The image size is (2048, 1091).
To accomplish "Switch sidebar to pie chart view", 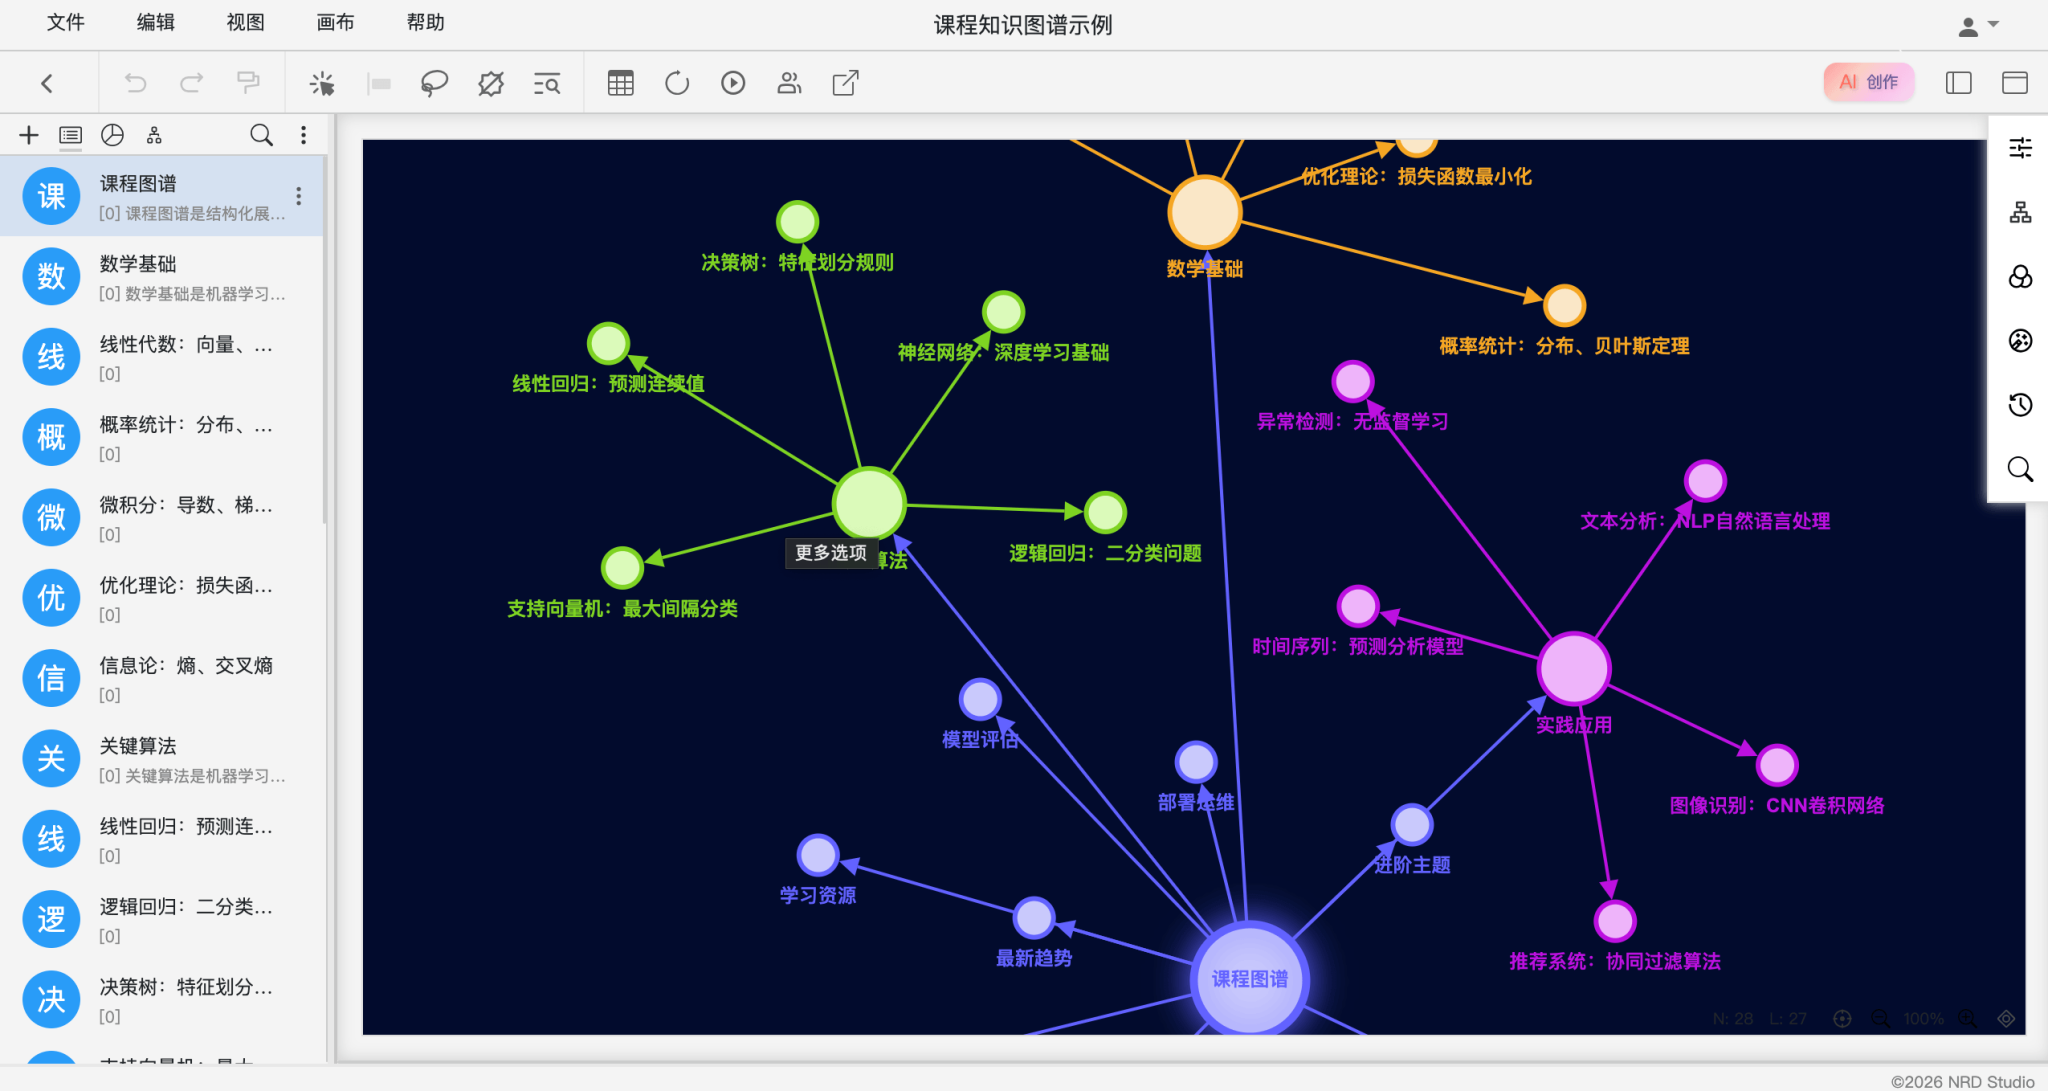I will click(112, 135).
